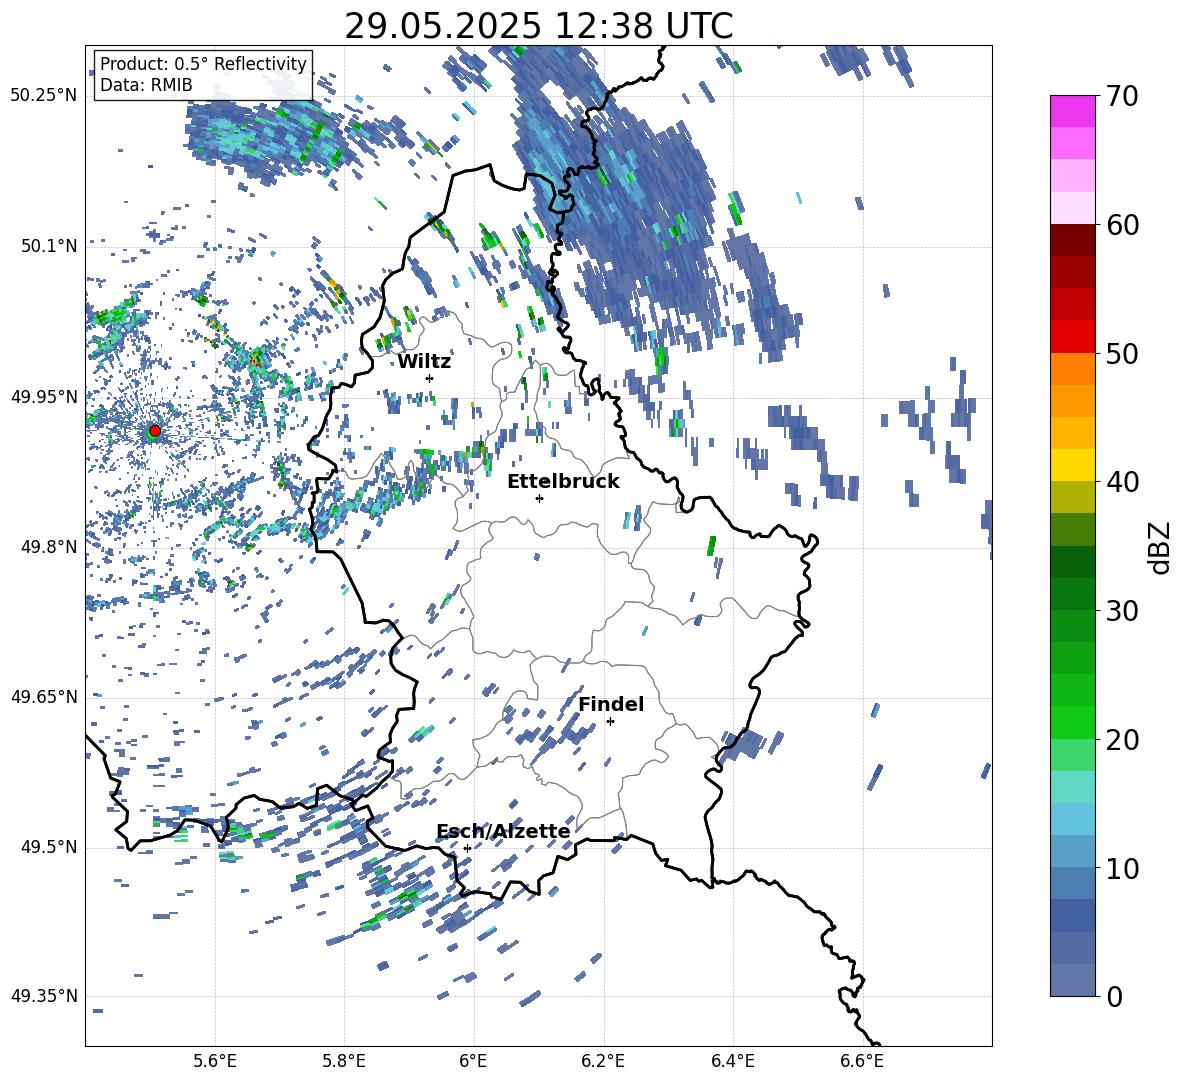Image resolution: width=1184 pixels, height=1081 pixels.
Task: Click the 50 colorbar tick label
Action: [x=1122, y=353]
